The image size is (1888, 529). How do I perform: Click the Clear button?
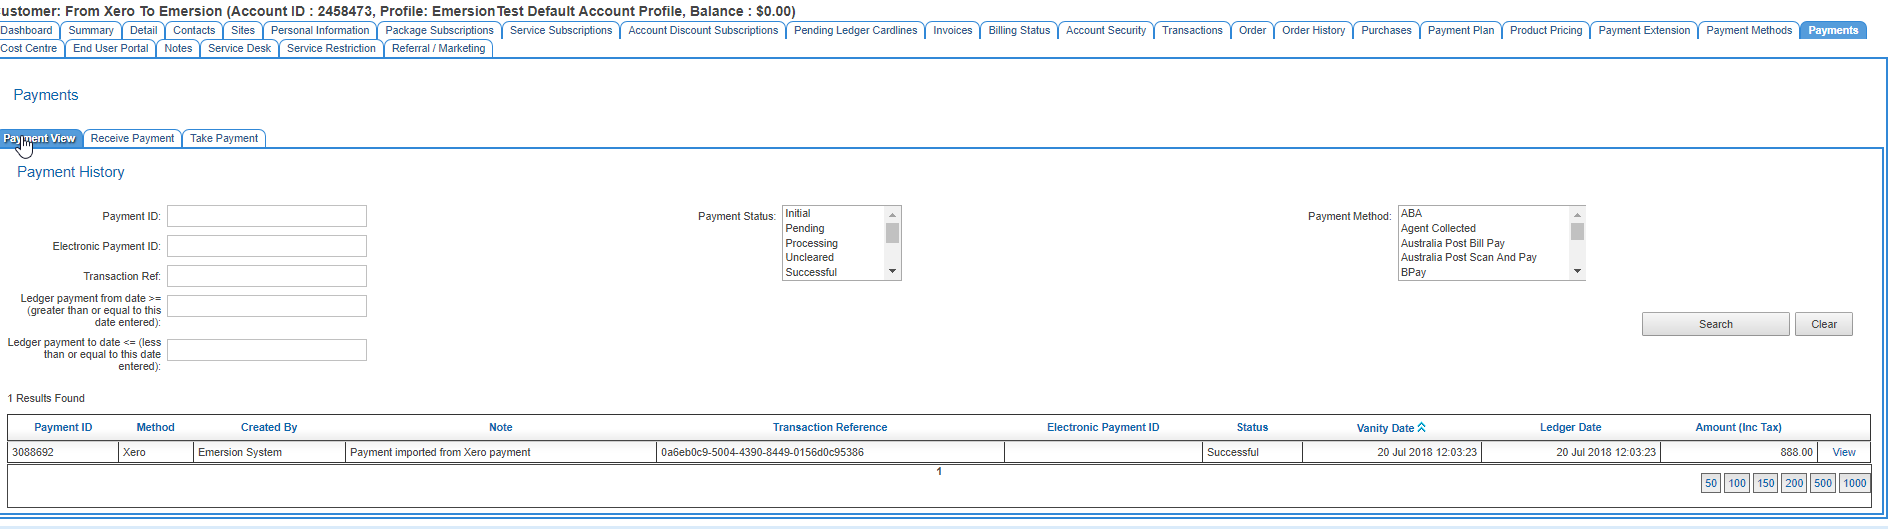pos(1823,324)
